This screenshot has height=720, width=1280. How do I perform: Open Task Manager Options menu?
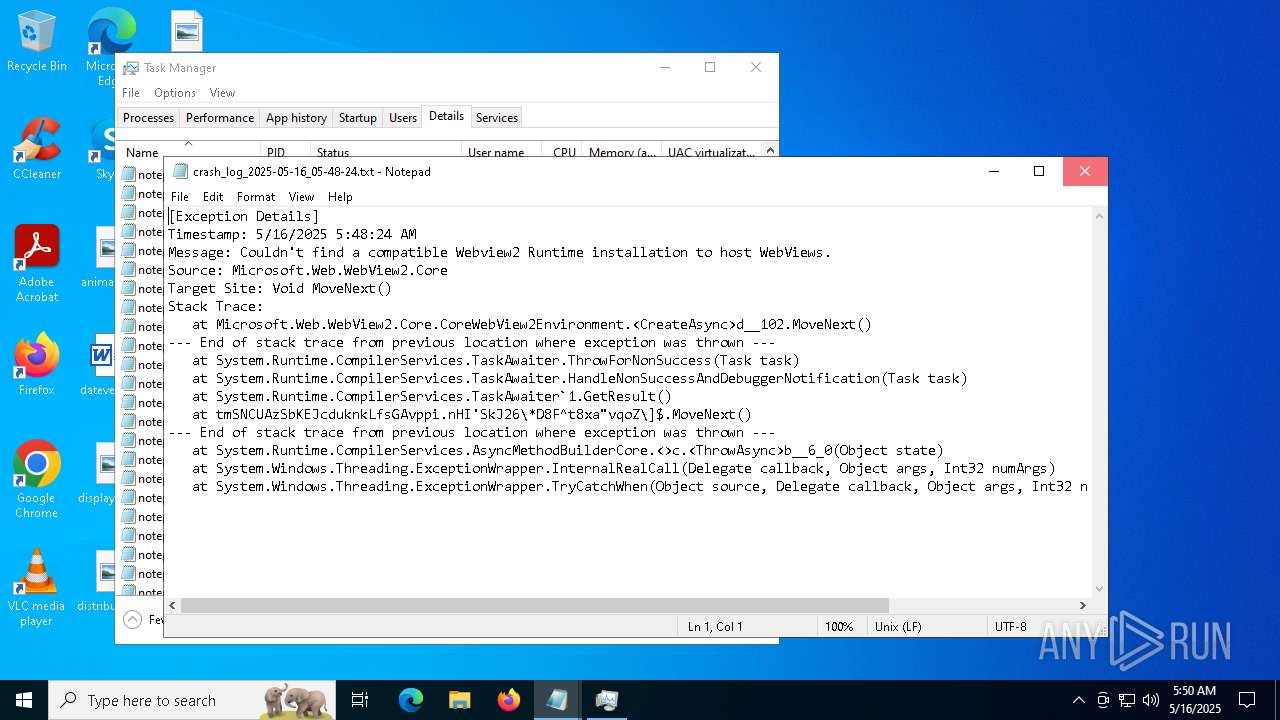tap(175, 93)
